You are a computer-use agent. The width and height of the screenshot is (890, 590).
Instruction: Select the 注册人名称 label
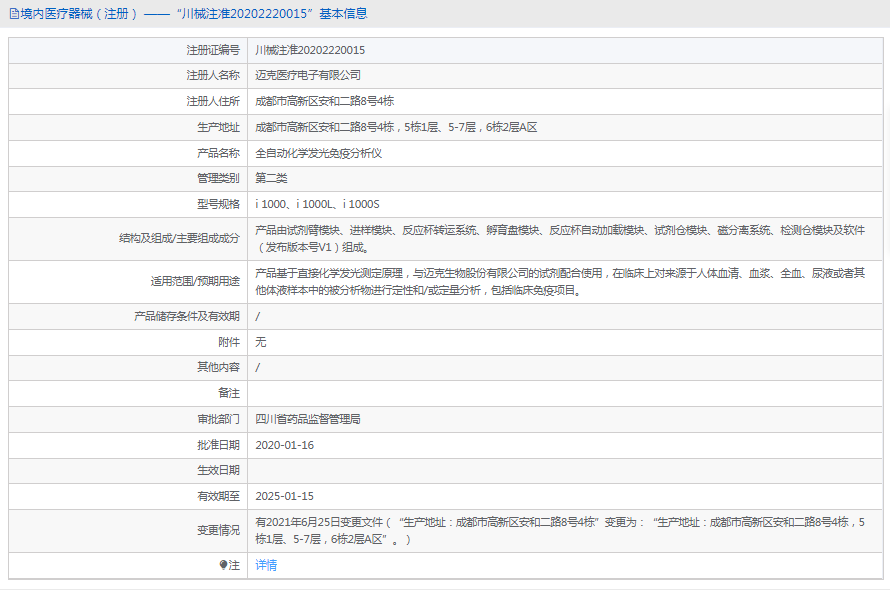click(x=213, y=76)
